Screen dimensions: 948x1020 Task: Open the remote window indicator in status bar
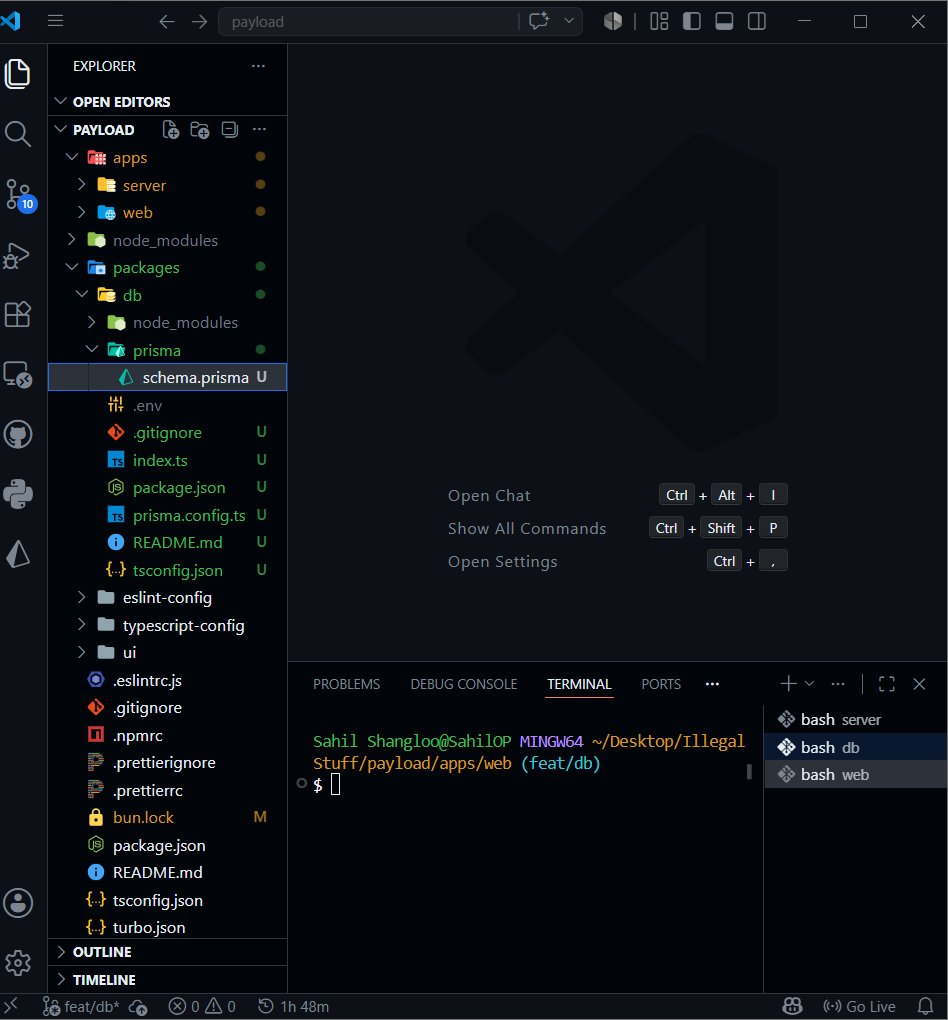(x=11, y=1006)
